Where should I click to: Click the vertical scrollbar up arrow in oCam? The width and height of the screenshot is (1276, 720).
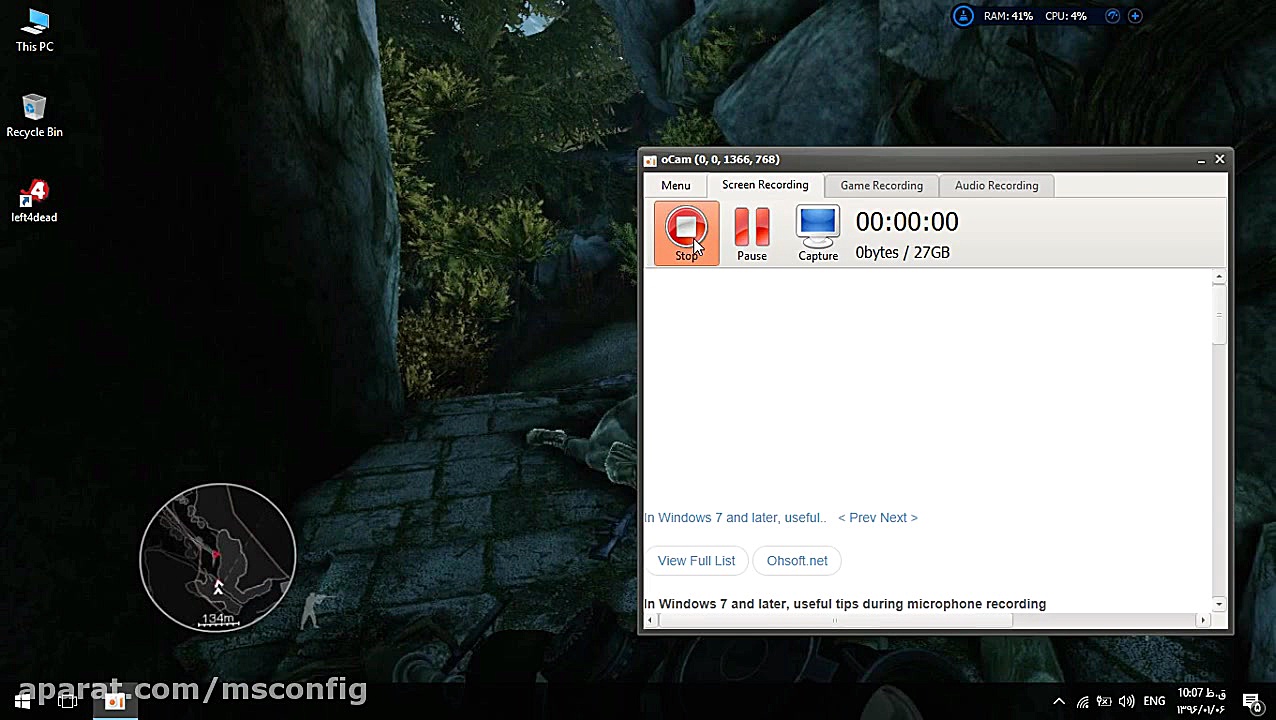(1219, 277)
